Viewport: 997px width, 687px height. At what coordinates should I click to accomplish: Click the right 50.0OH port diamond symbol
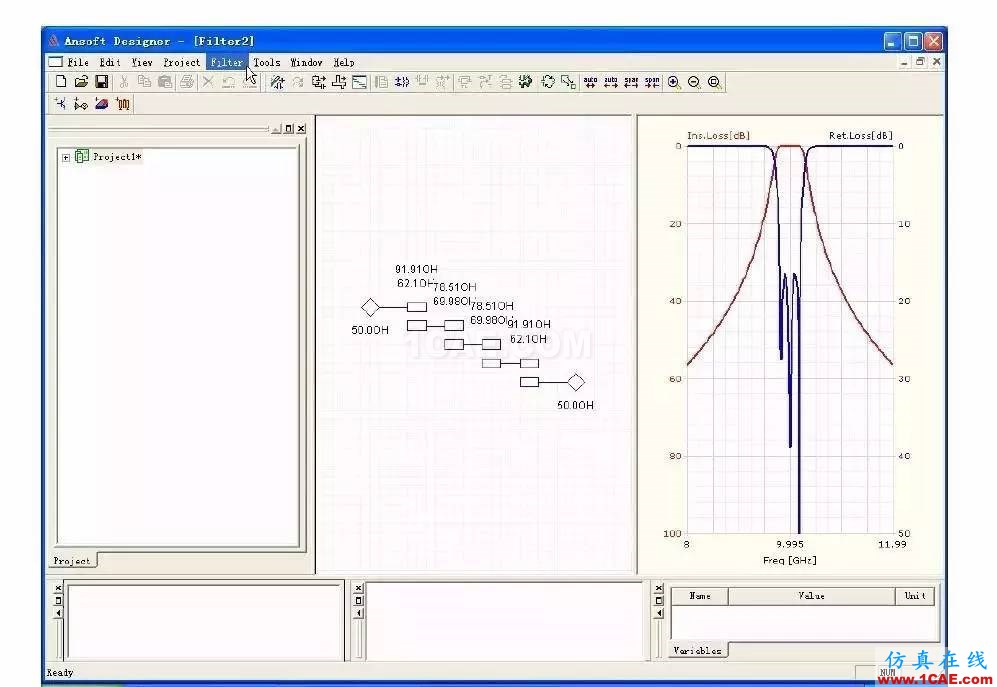point(576,382)
